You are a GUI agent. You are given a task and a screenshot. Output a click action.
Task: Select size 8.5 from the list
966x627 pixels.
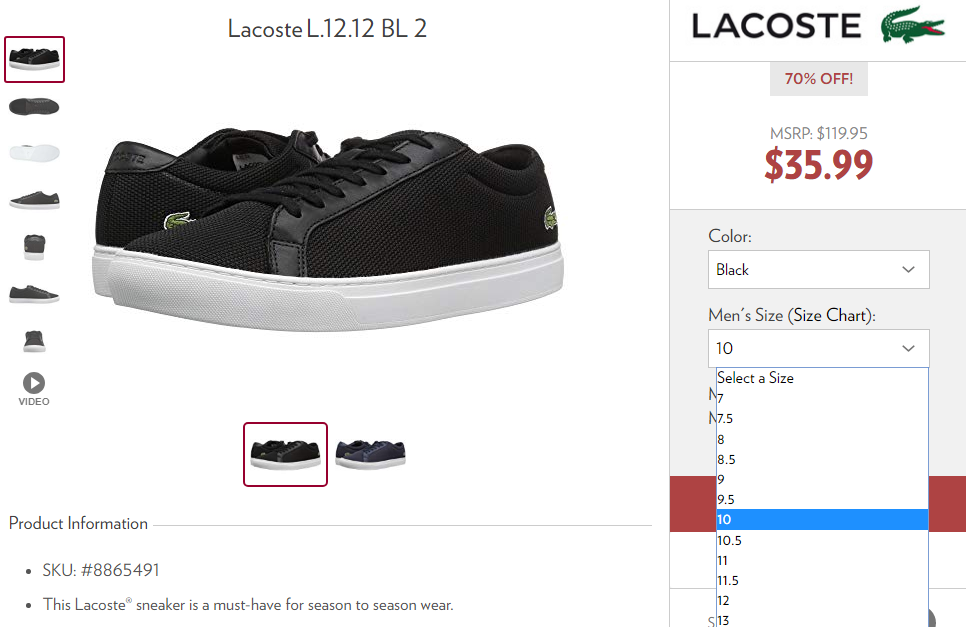[822, 459]
